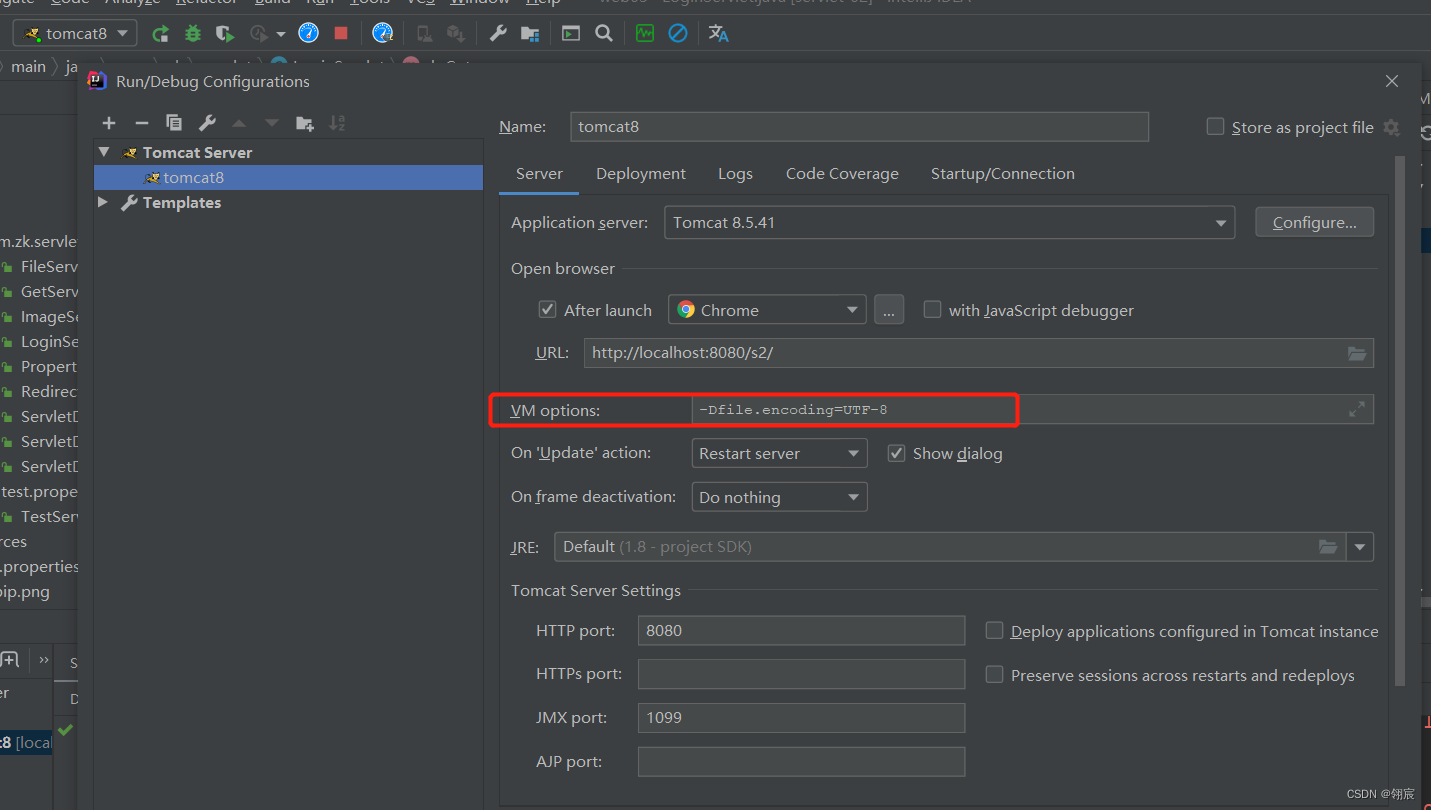Expand the VM options field editor
Image resolution: width=1431 pixels, height=810 pixels.
pyautogui.click(x=1357, y=409)
